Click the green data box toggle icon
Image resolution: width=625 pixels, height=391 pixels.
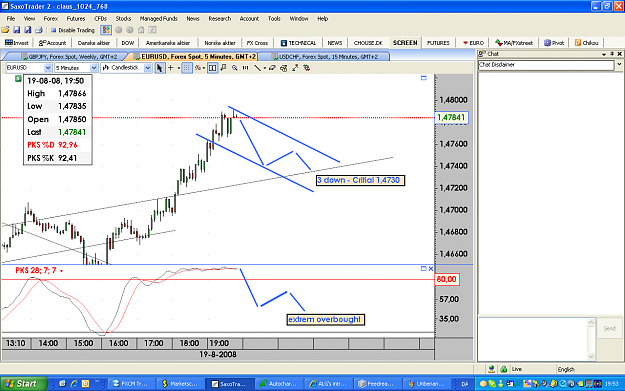[18, 79]
